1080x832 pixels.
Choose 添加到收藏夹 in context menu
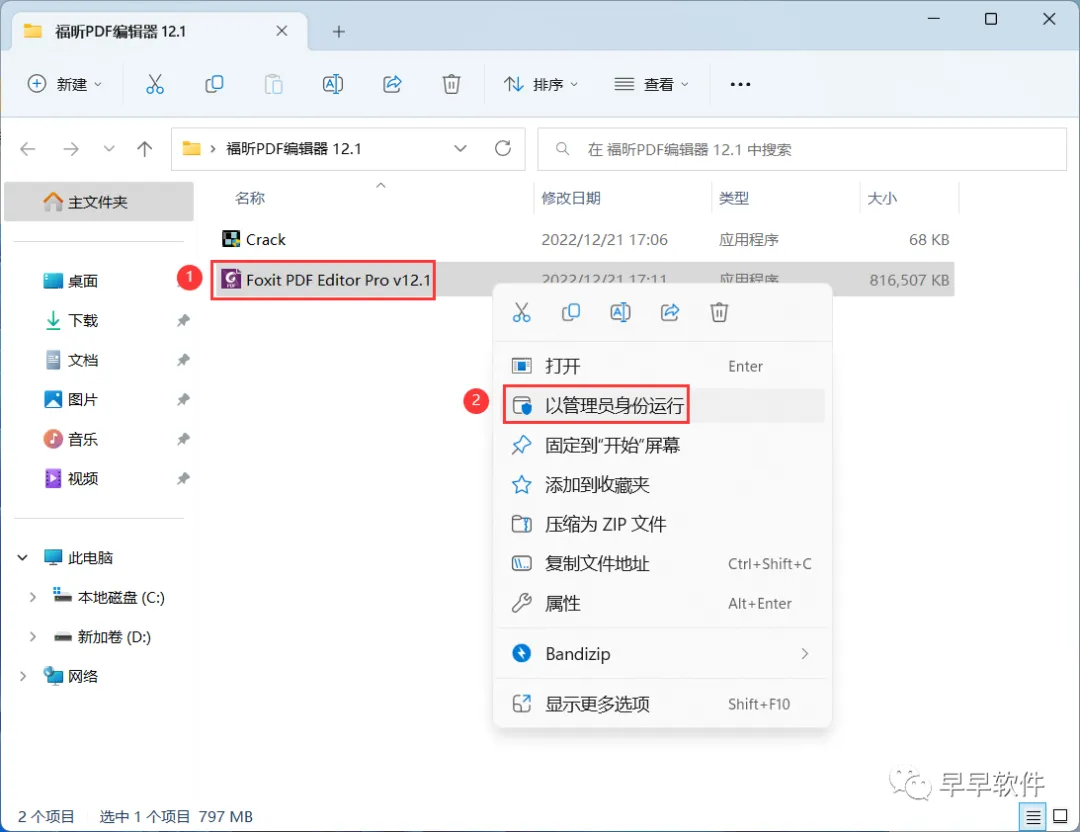[663, 485]
